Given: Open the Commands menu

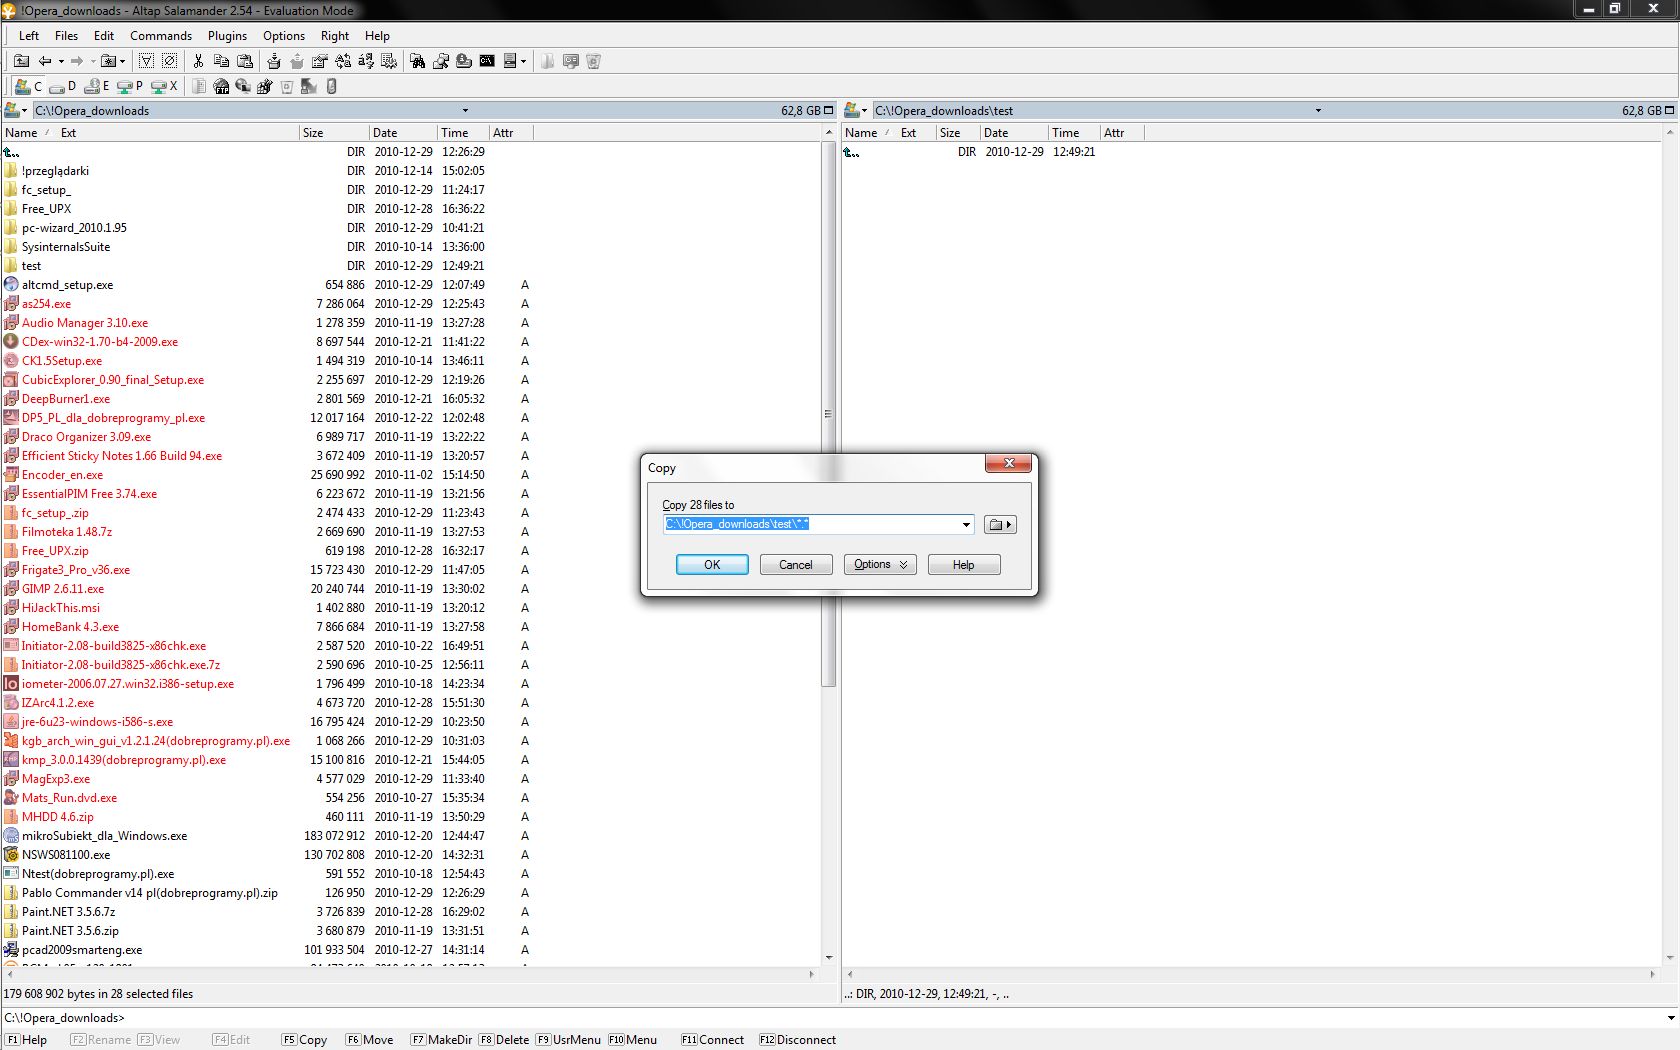Looking at the screenshot, I should pos(160,36).
